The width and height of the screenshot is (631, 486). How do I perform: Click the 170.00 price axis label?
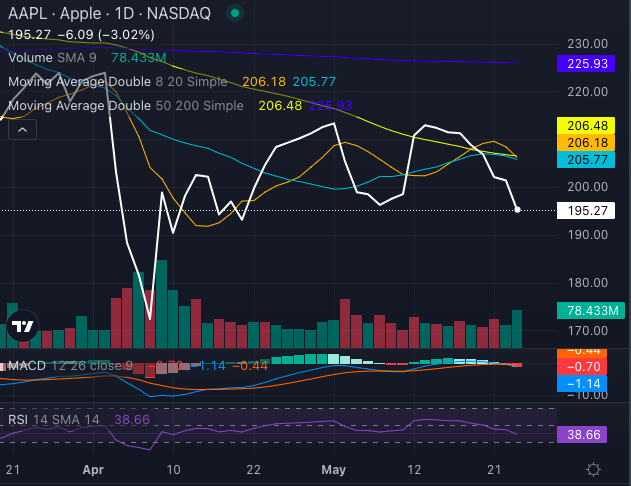tap(588, 331)
